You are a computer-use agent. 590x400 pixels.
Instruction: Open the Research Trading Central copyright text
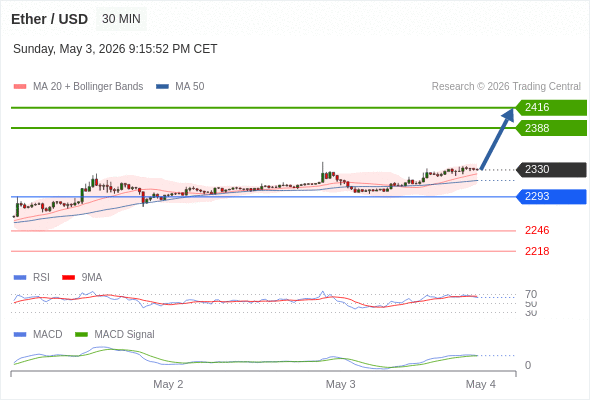pyautogui.click(x=506, y=87)
